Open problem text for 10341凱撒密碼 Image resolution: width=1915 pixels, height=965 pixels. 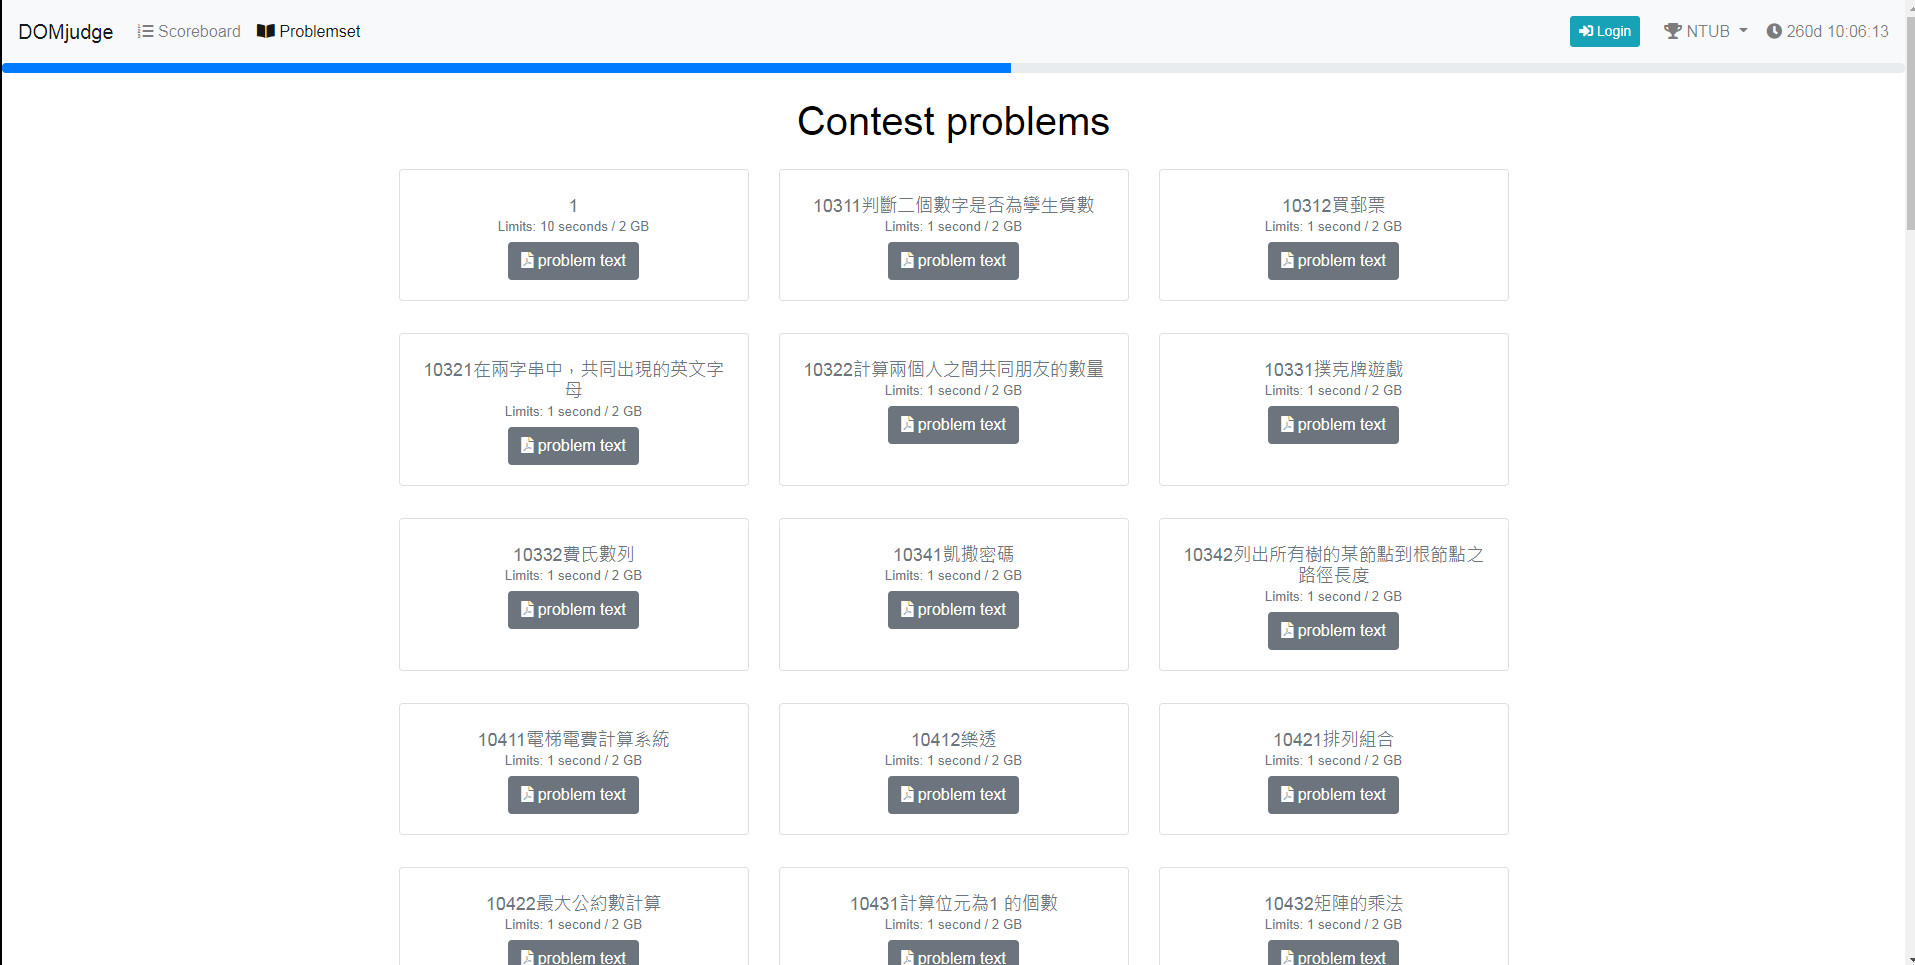click(x=953, y=610)
